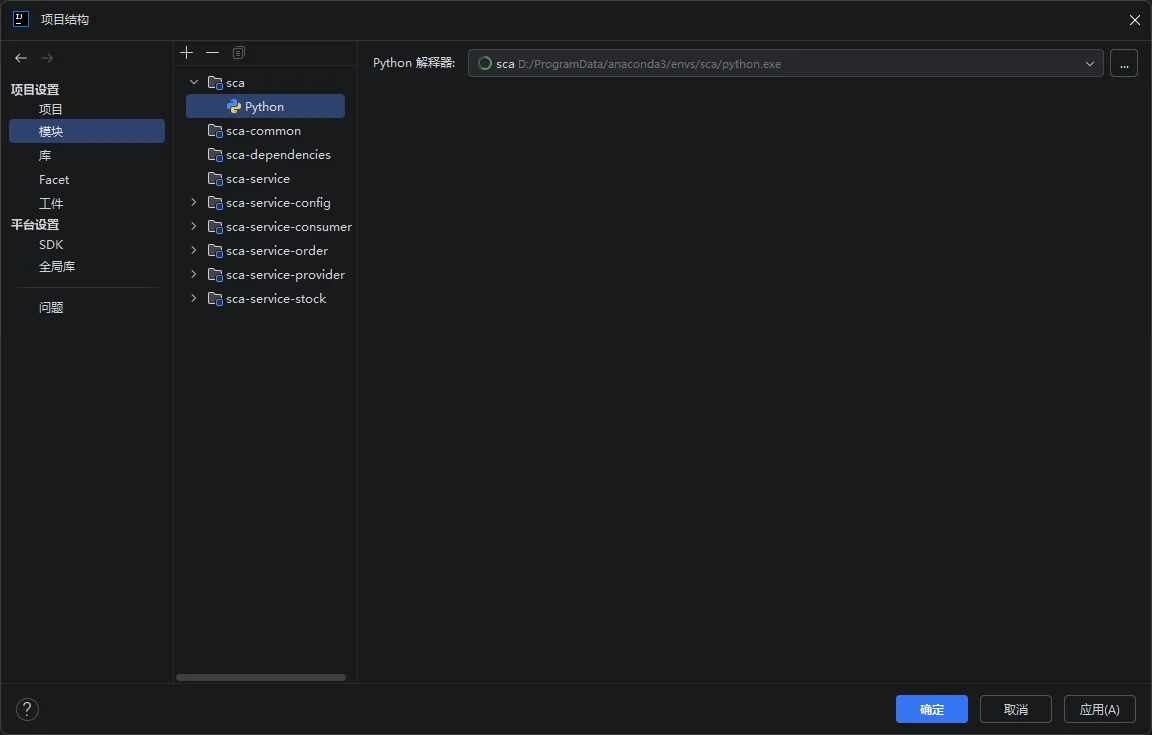Select the Python facet under sca
Image resolution: width=1152 pixels, height=735 pixels.
tap(264, 107)
